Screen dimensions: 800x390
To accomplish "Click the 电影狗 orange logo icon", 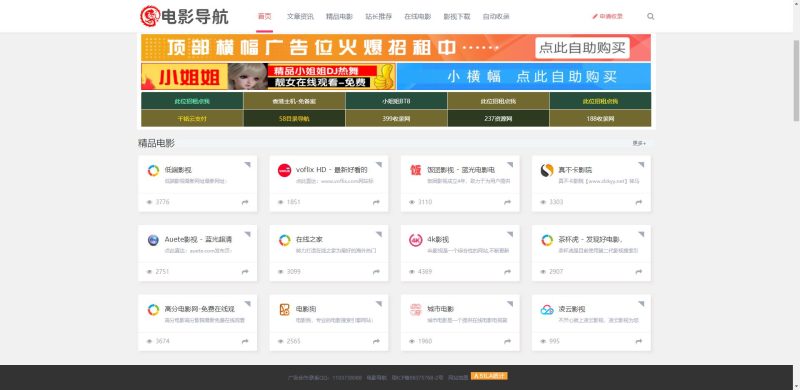I will [284, 309].
